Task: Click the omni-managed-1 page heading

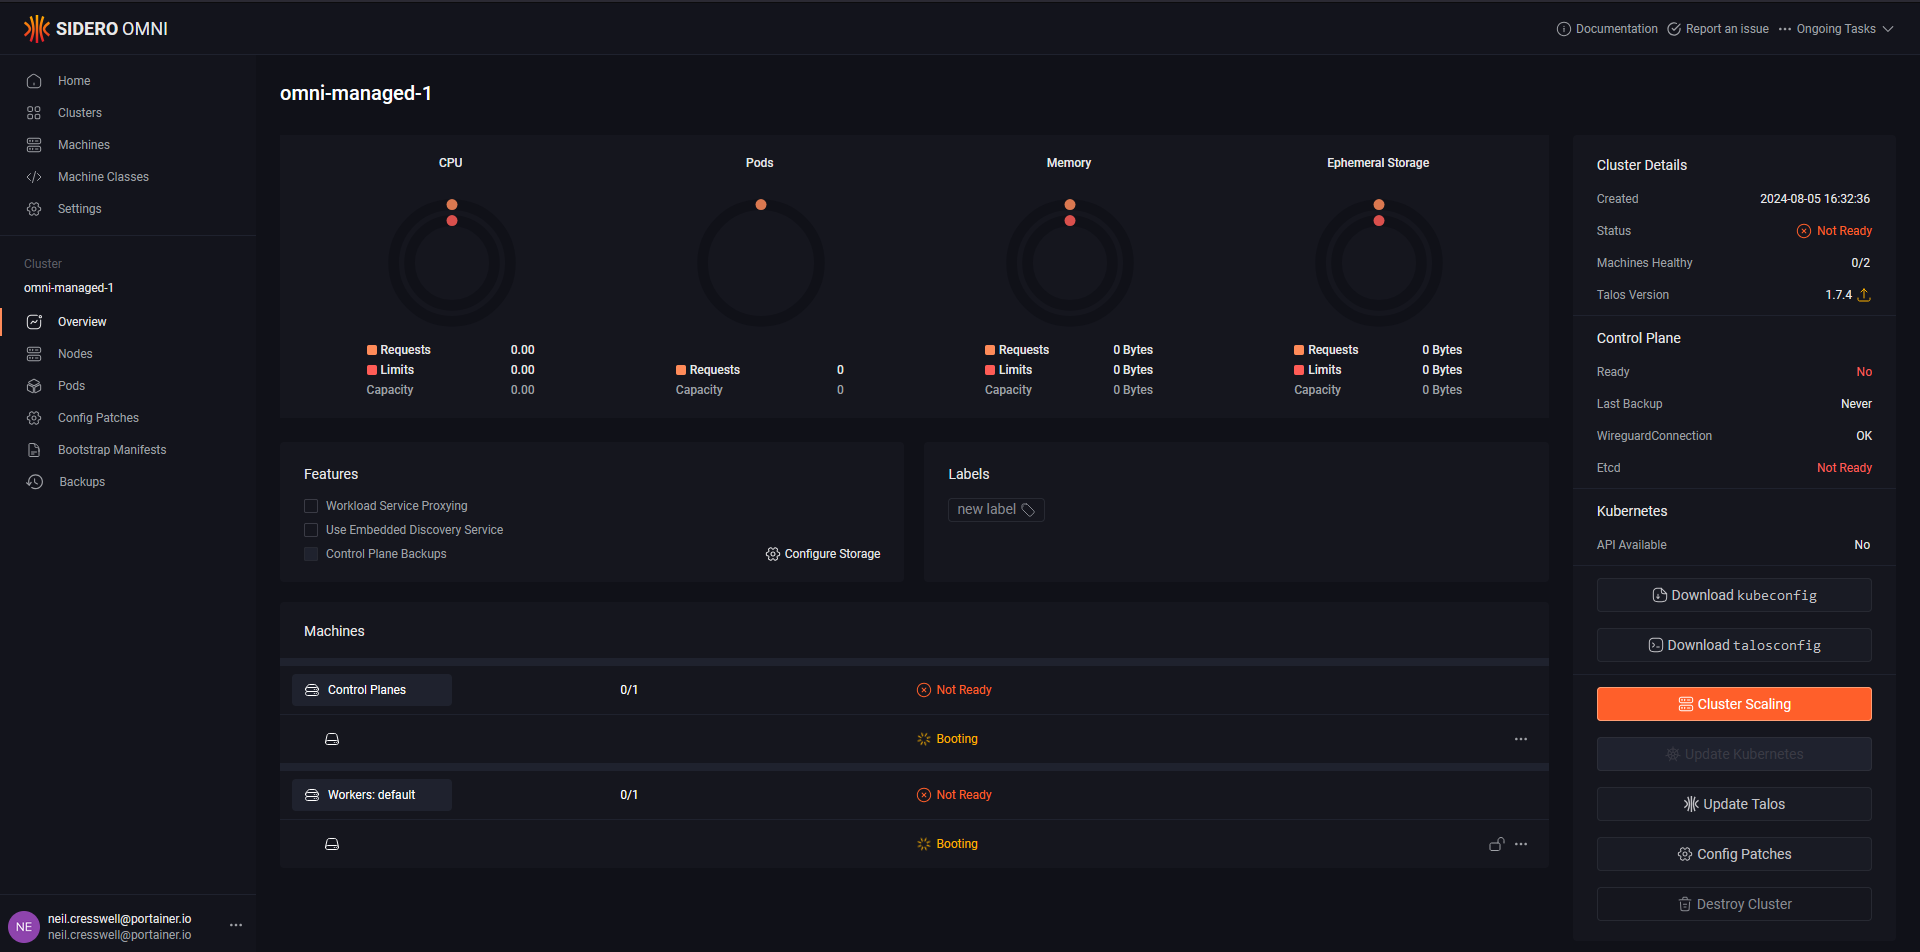Action: (x=356, y=93)
